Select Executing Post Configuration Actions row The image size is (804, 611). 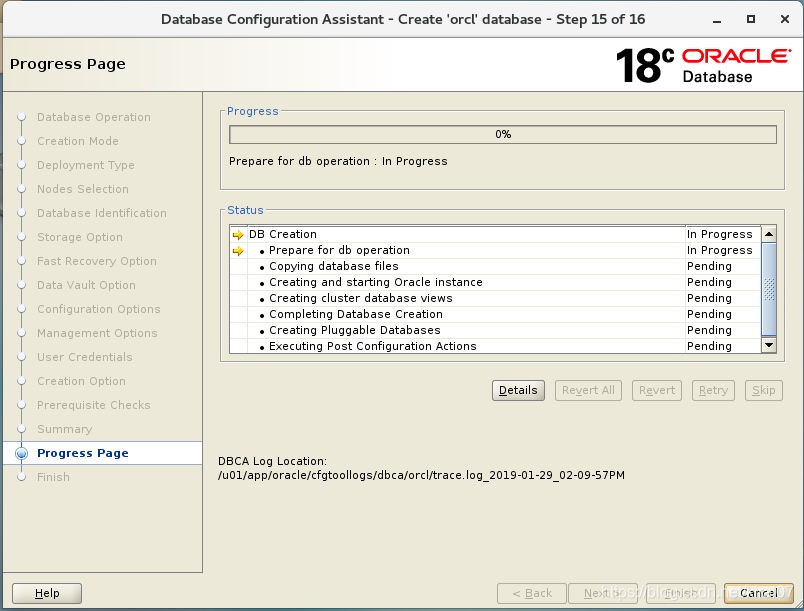[x=495, y=346]
